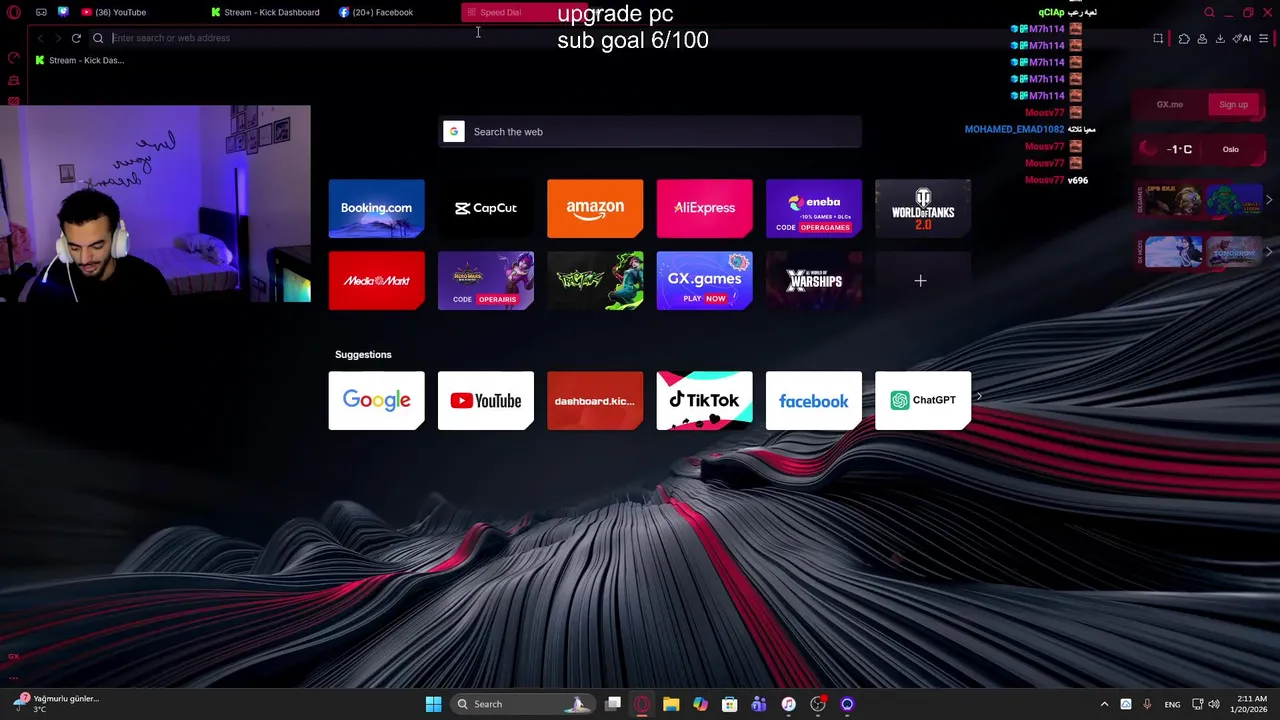
Task: Open Task View on taskbar
Action: click(613, 704)
